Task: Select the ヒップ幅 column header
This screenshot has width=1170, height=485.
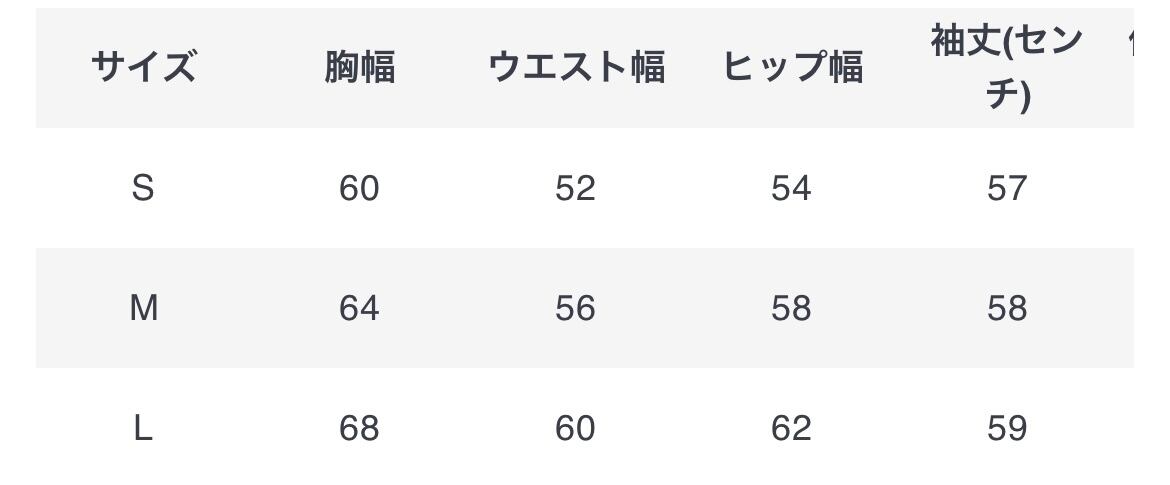Action: coord(792,68)
